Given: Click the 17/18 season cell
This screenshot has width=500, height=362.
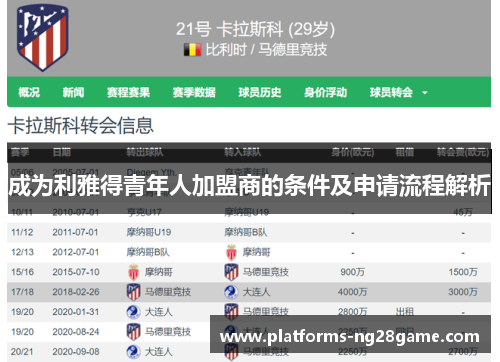Looking at the screenshot, I should click(22, 292).
